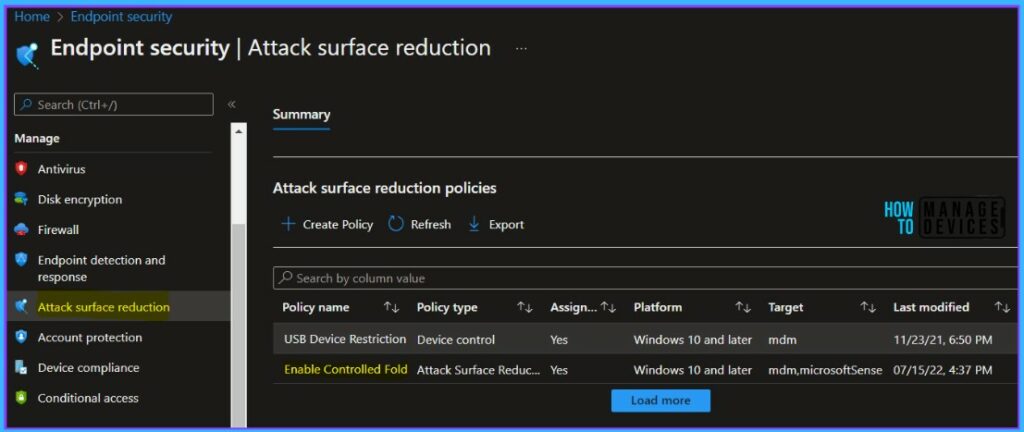Click the Endpoint security shield icon in header
The width and height of the screenshot is (1024, 432).
pos(26,55)
